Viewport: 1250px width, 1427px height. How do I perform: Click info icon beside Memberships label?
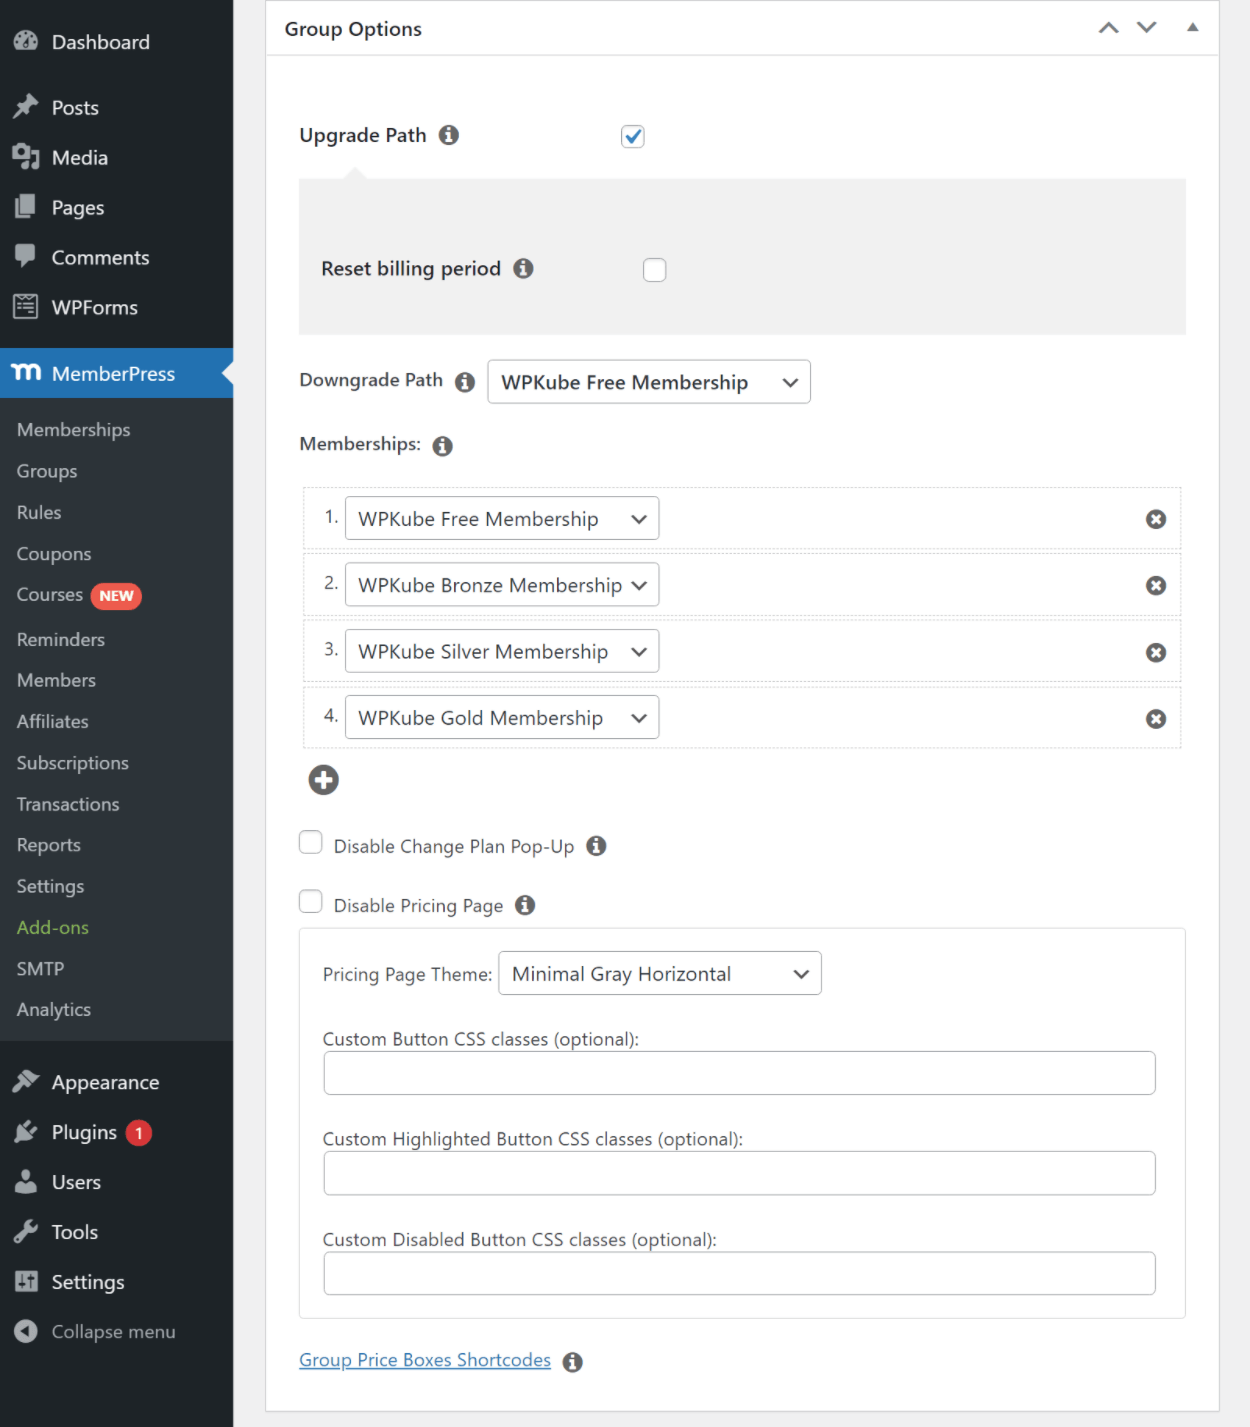point(443,446)
